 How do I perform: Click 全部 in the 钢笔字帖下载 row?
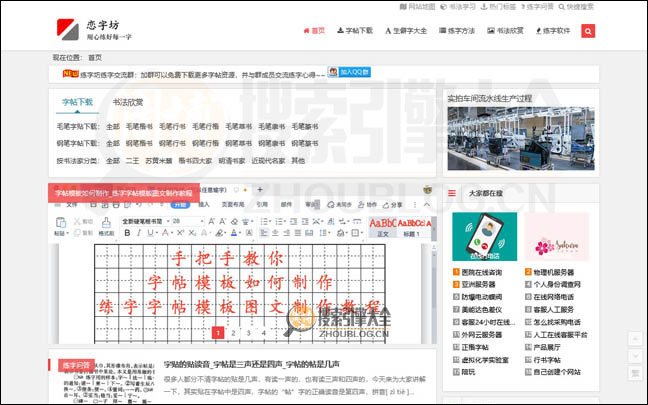113,143
